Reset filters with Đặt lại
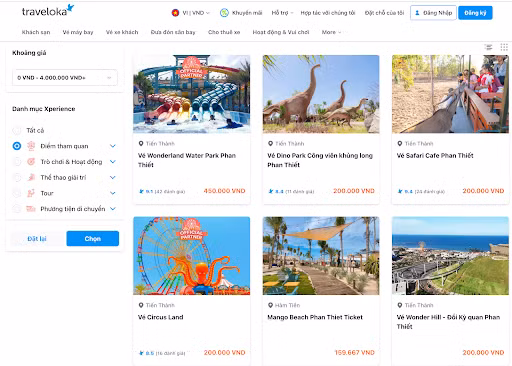Viewport: 512px width, 366px height. tap(37, 239)
